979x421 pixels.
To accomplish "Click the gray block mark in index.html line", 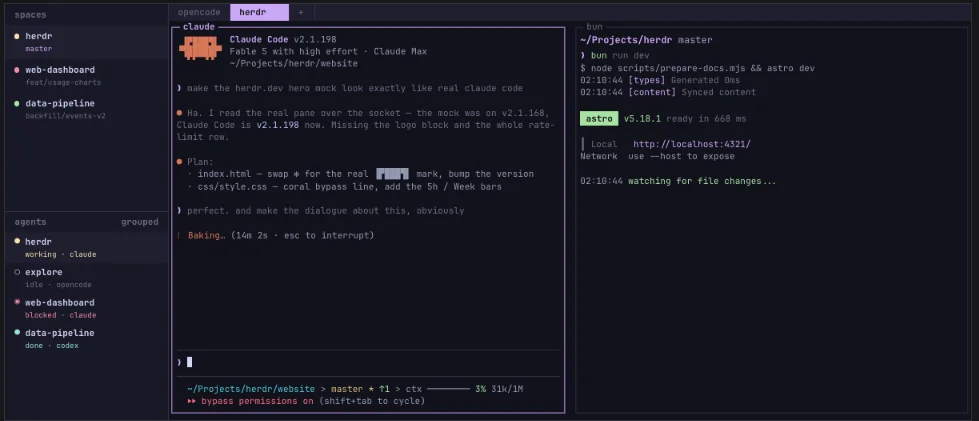I will tap(392, 174).
